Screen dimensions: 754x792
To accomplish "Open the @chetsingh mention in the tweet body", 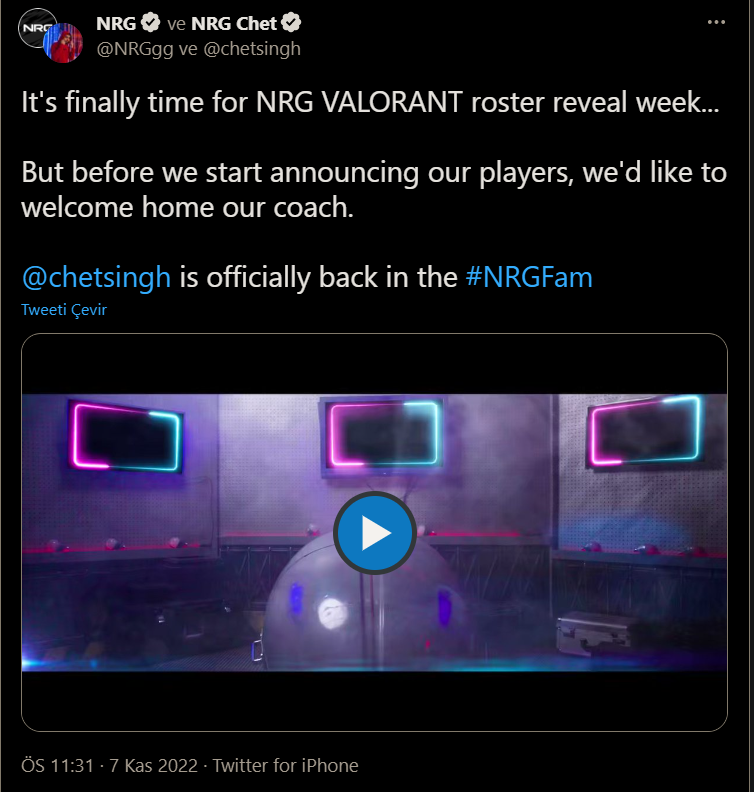I will (96, 277).
